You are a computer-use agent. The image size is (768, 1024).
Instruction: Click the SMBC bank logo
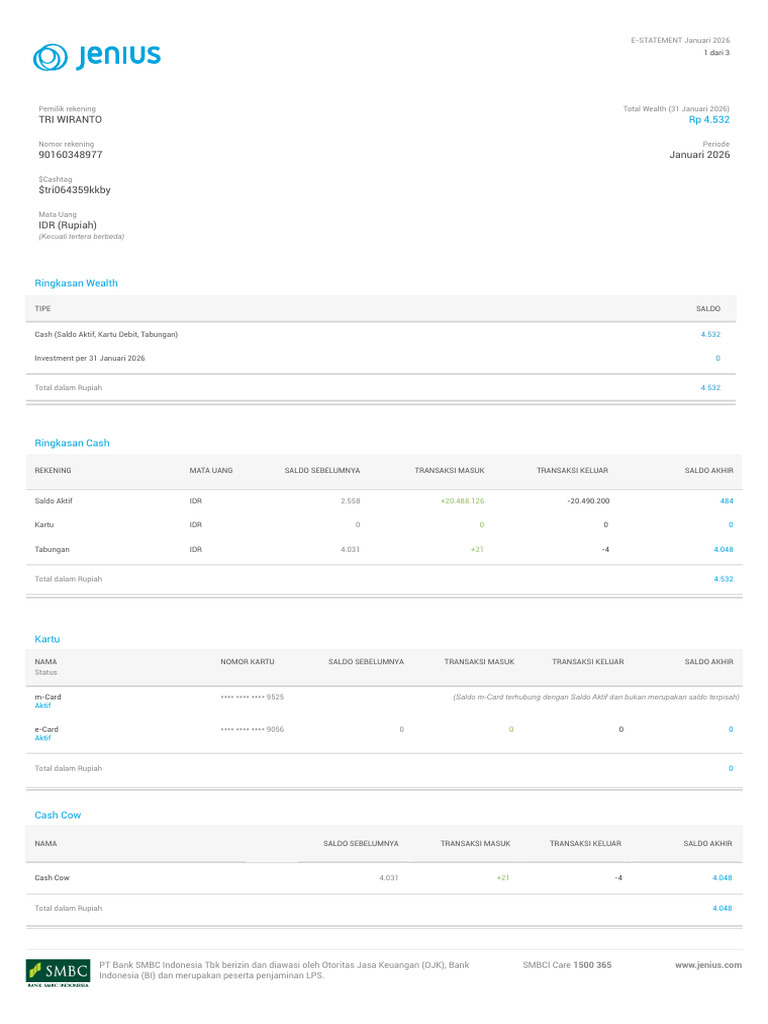pos(58,973)
